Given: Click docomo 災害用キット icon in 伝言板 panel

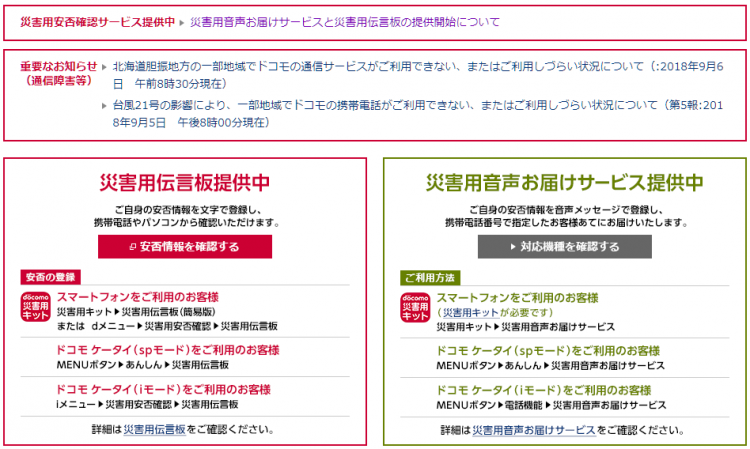Looking at the screenshot, I should tap(35, 307).
